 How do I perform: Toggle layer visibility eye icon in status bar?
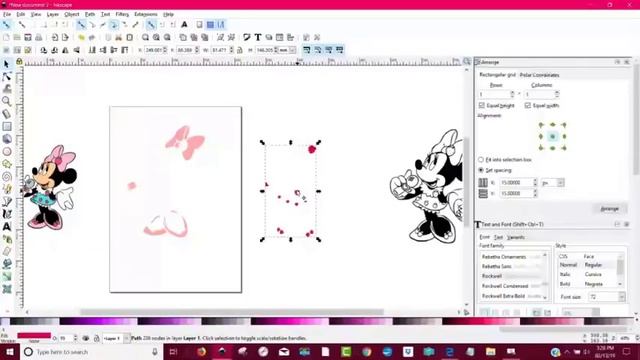(x=86, y=338)
